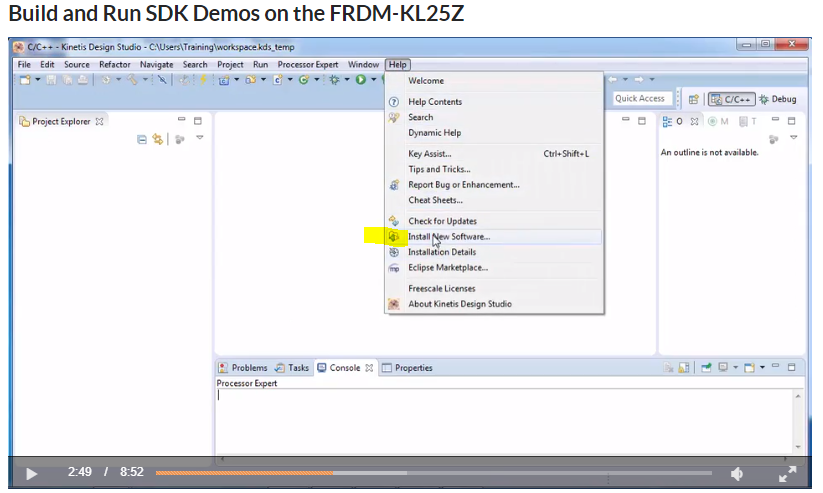The height and width of the screenshot is (493, 823).
Task: Click the Link with Editor icon
Action: coord(157,139)
